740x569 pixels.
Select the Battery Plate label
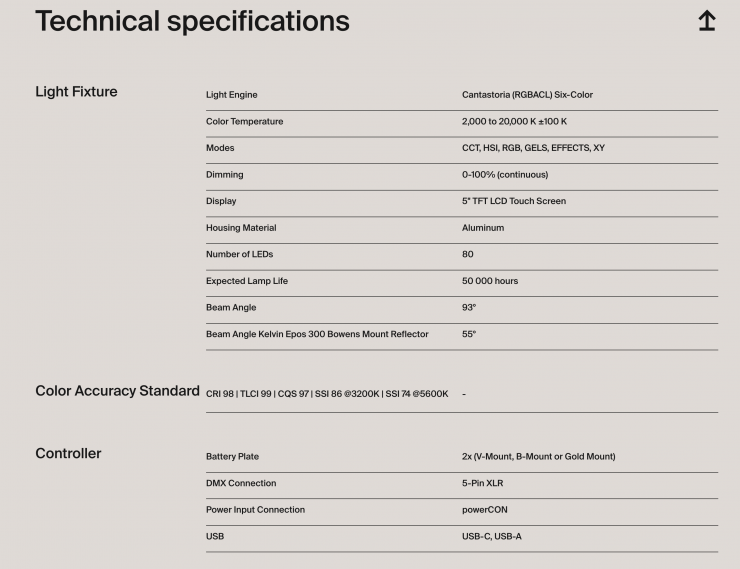coord(232,457)
